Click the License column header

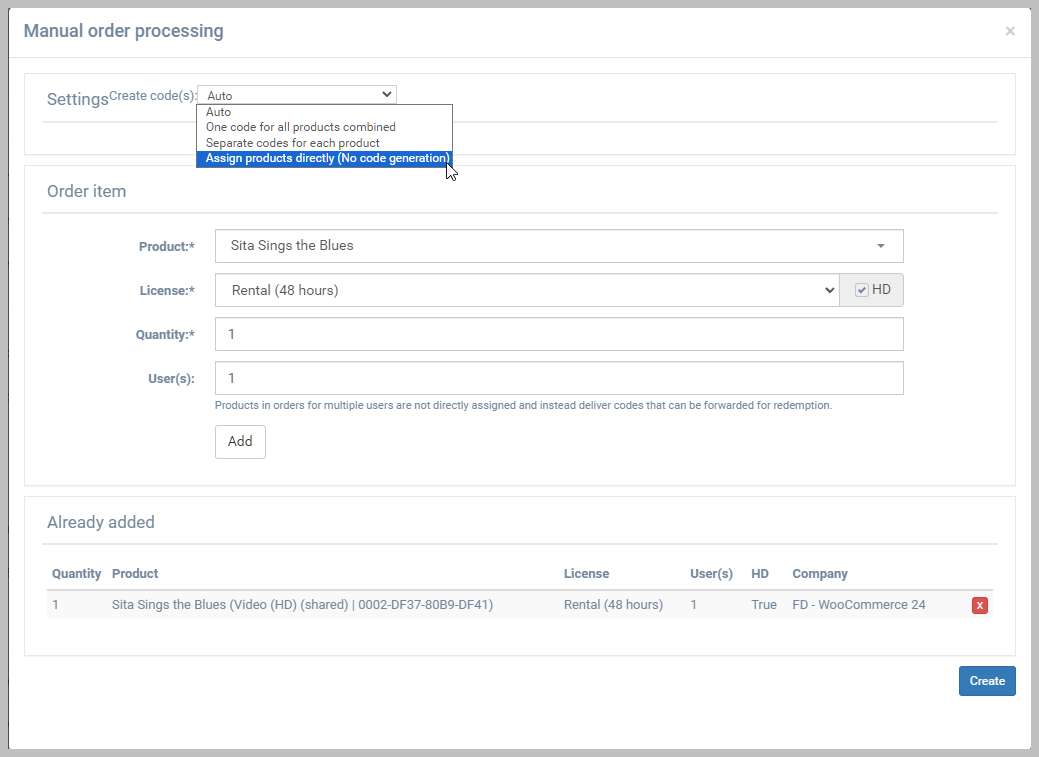click(586, 574)
